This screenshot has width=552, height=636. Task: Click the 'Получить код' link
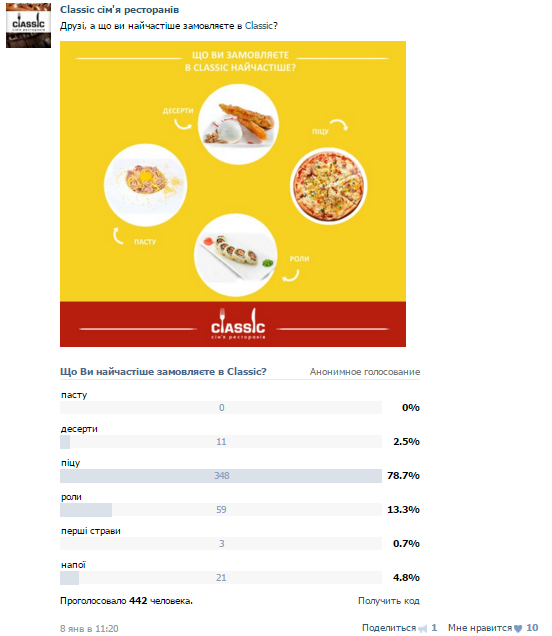[389, 601]
